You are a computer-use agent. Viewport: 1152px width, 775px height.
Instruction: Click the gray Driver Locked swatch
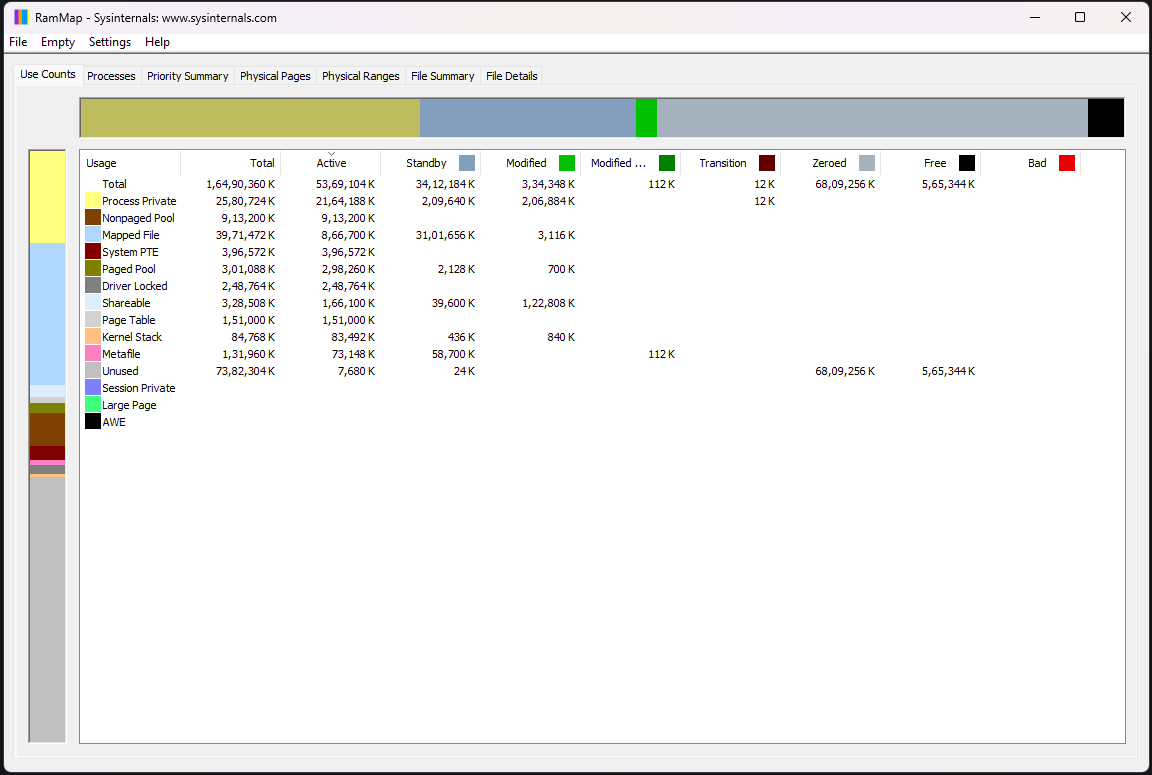(93, 285)
